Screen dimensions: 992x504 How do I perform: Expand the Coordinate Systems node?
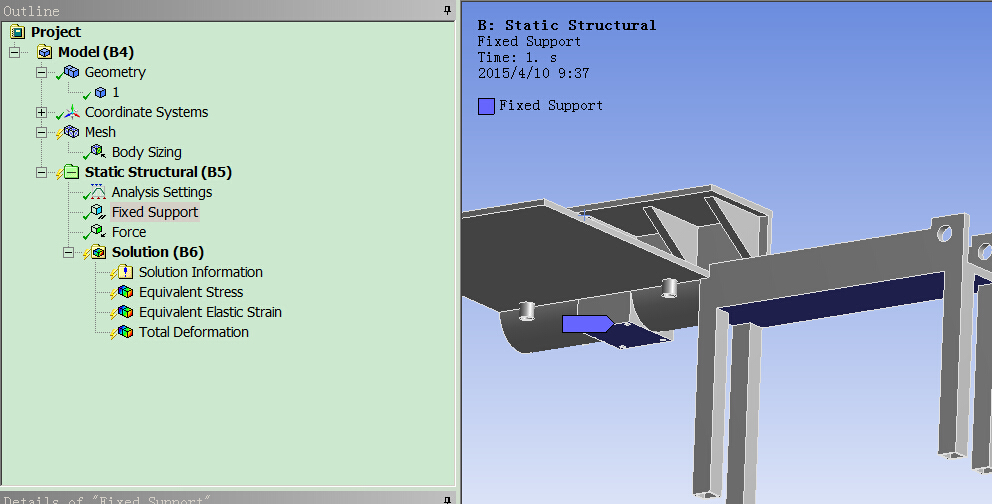(41, 112)
